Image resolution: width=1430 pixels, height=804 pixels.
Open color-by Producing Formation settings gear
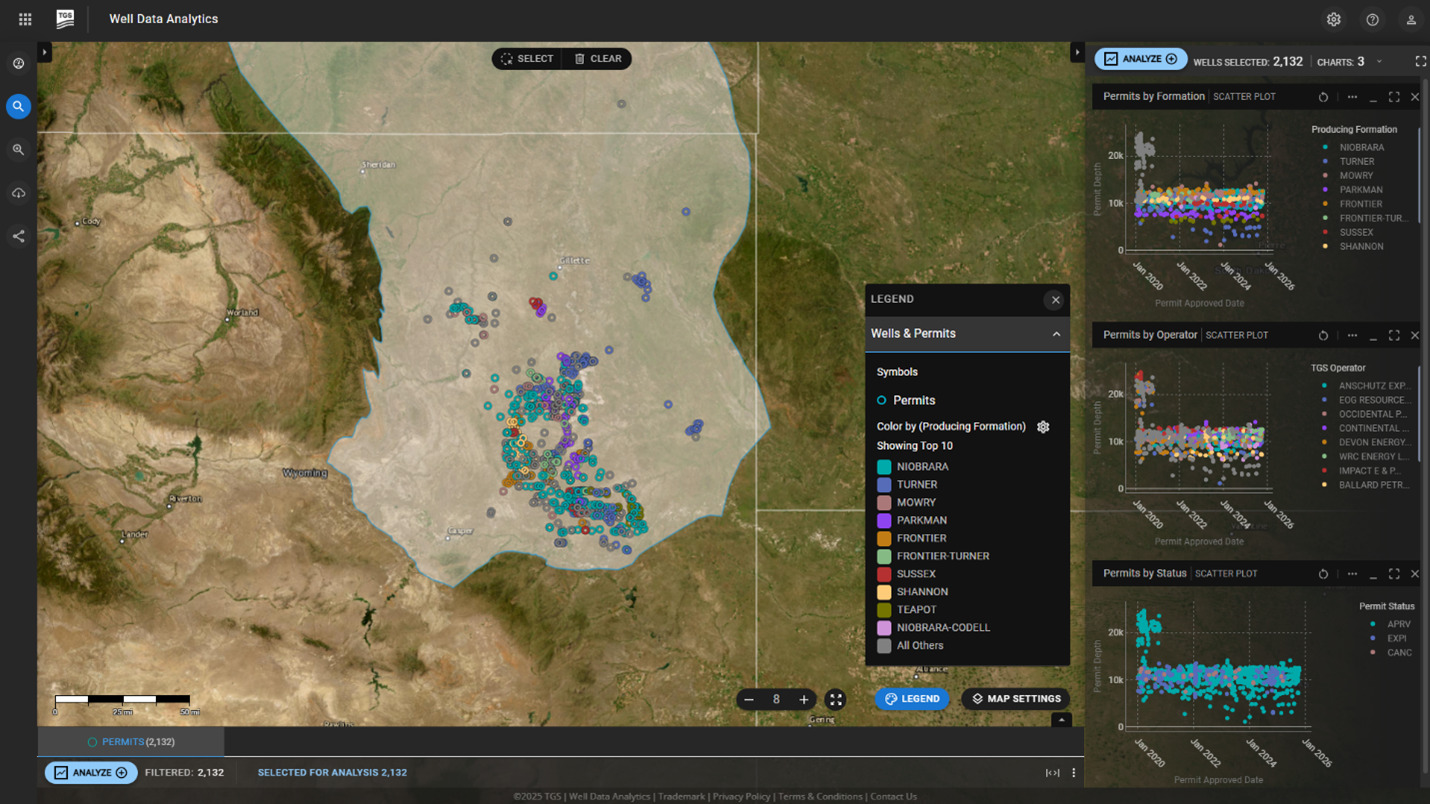(x=1043, y=427)
